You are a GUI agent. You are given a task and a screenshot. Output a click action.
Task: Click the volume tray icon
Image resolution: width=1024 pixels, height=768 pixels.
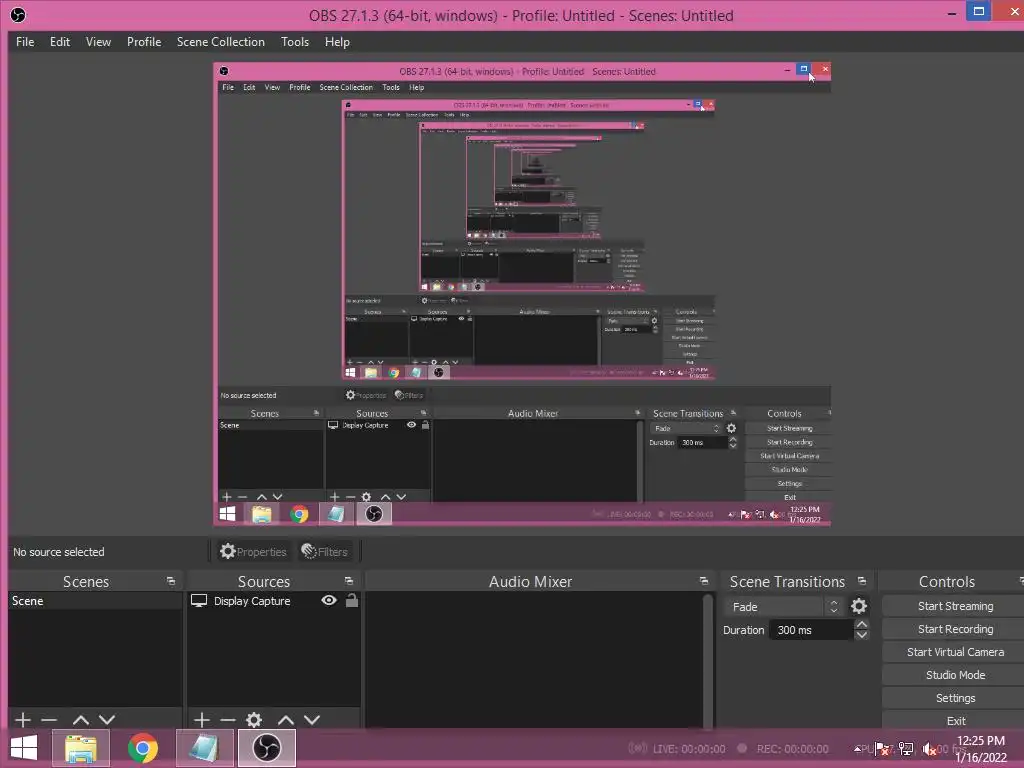(929, 749)
